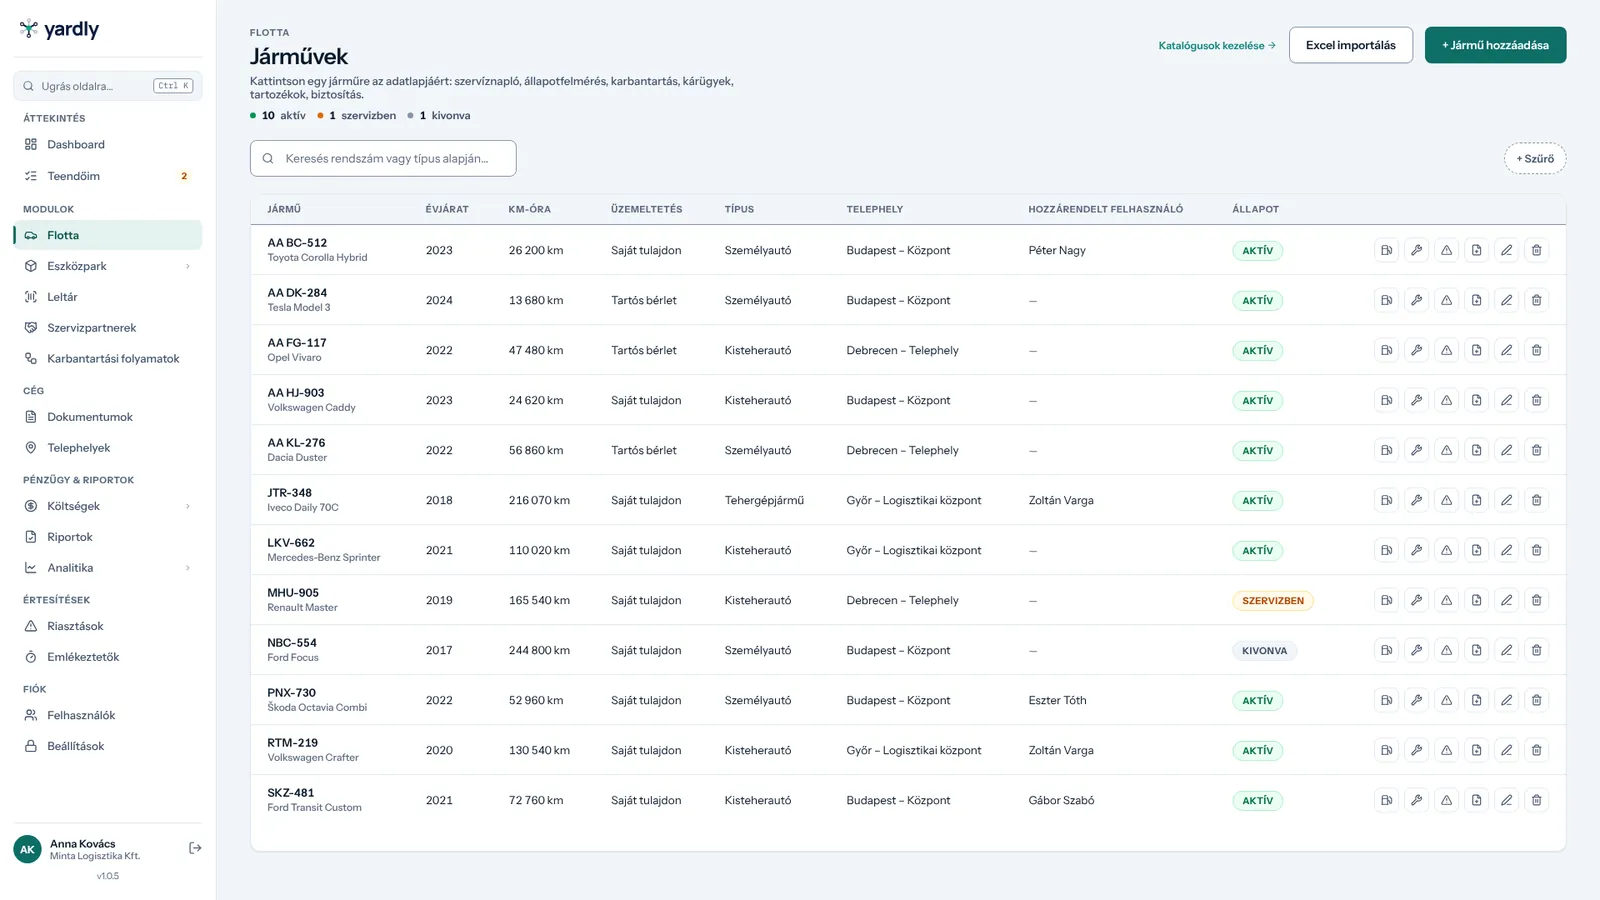Image resolution: width=1600 pixels, height=900 pixels.
Task: Log out using the exit icon beside Anna Kovács
Action: (195, 848)
